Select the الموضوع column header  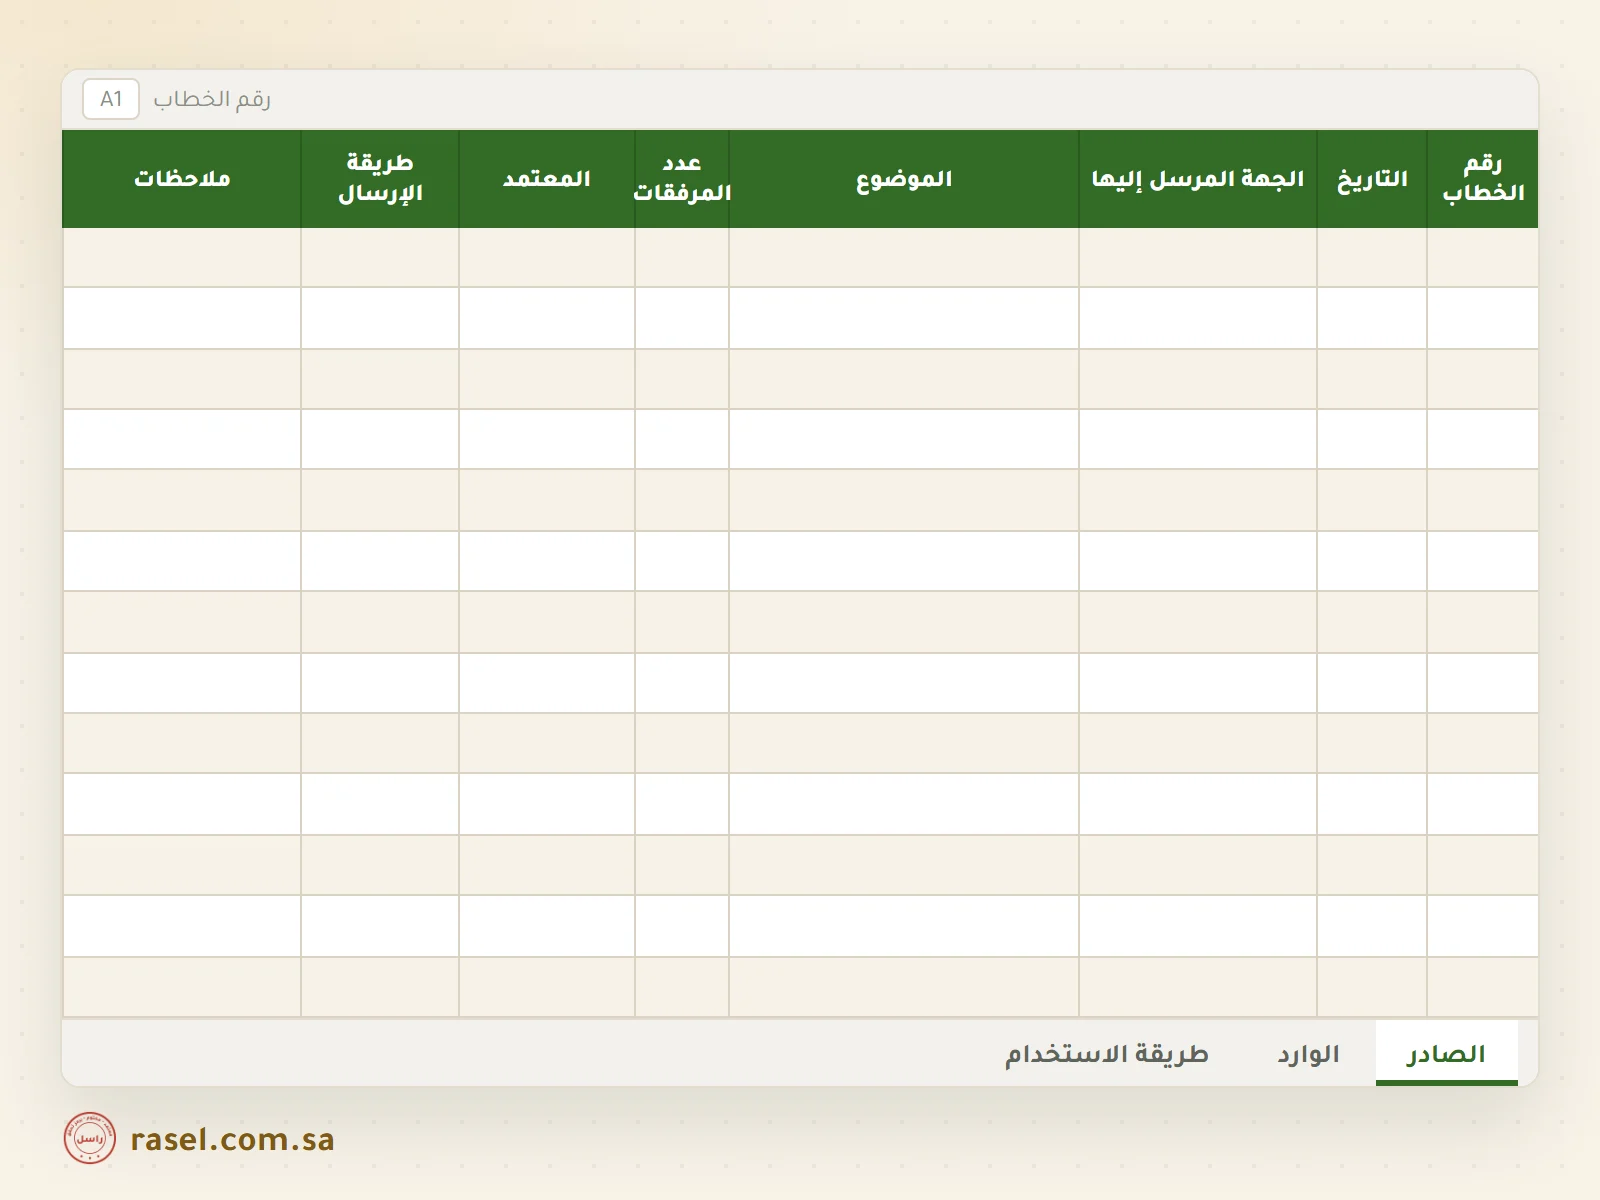(x=904, y=179)
